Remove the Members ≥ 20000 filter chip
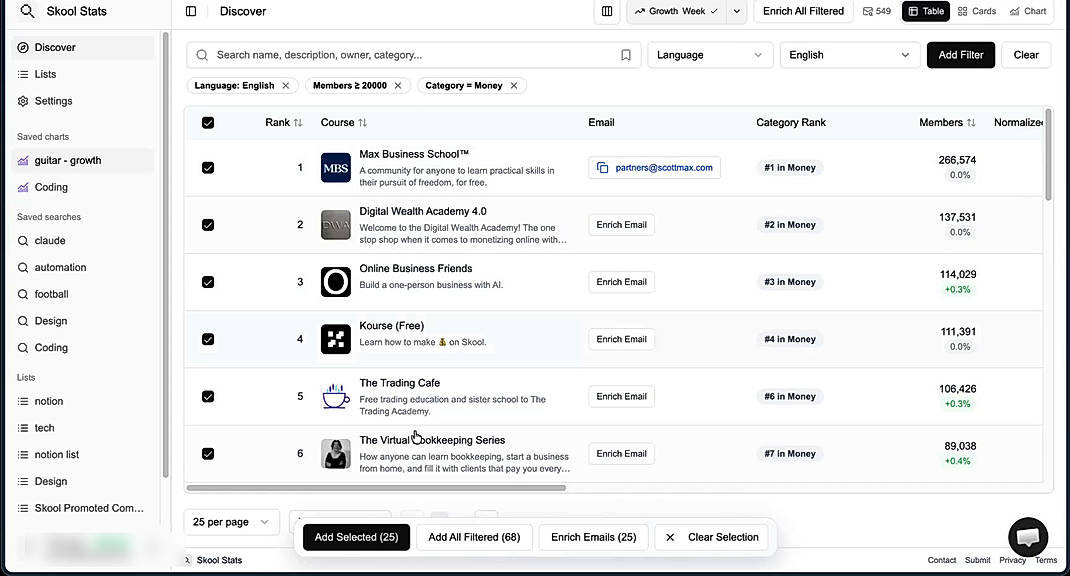 click(398, 86)
